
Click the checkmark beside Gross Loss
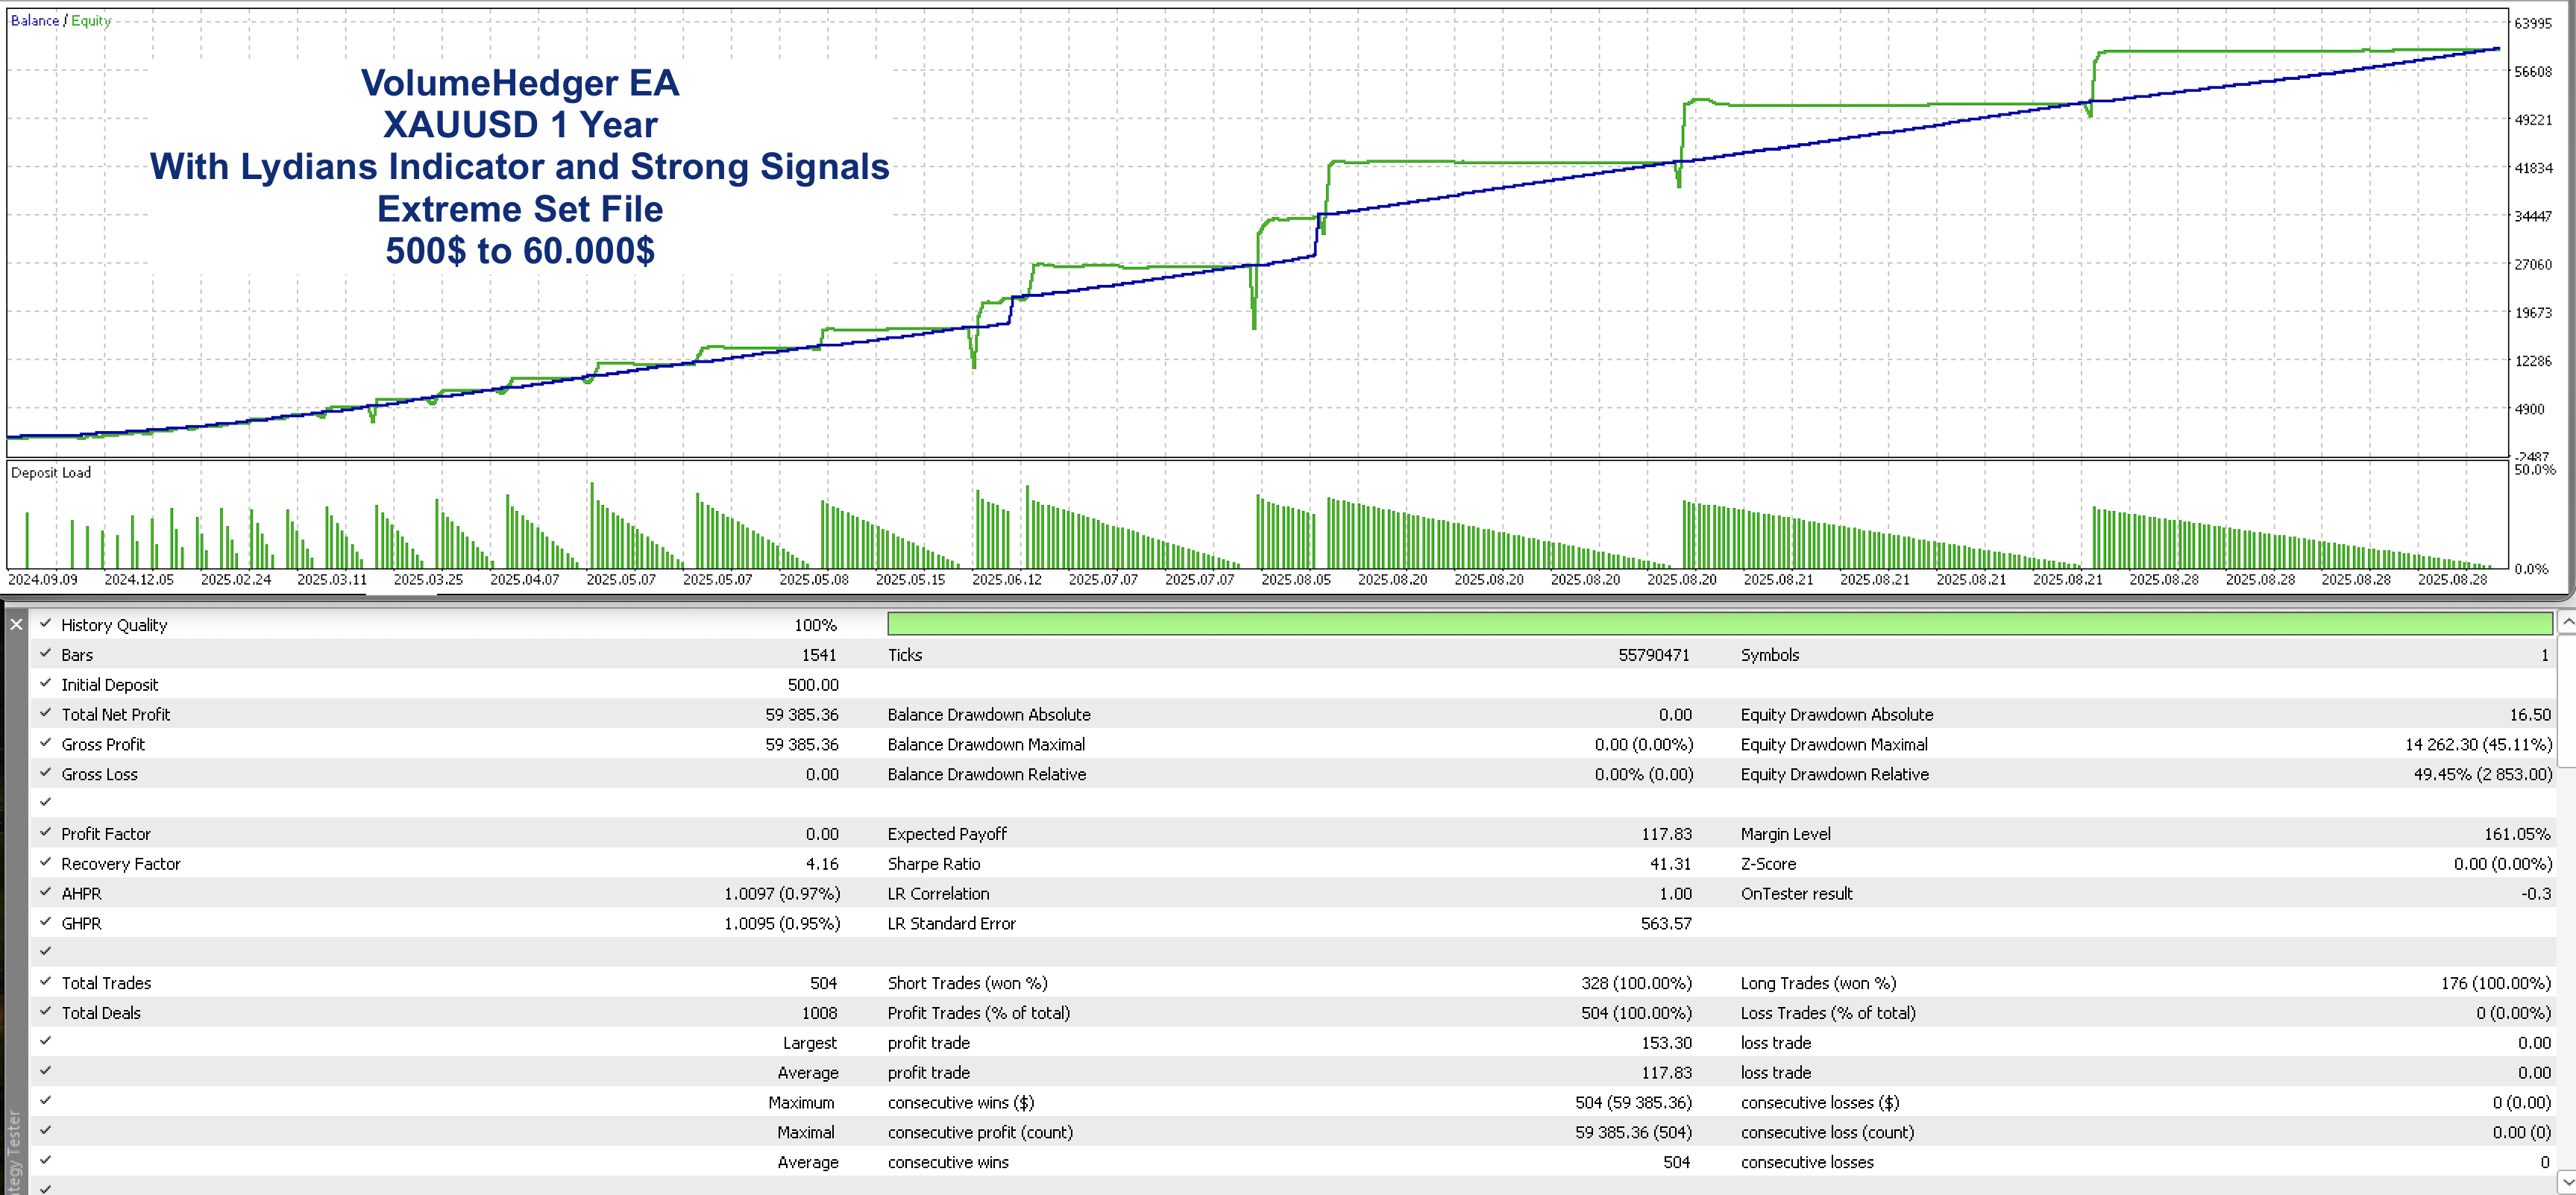click(x=45, y=772)
